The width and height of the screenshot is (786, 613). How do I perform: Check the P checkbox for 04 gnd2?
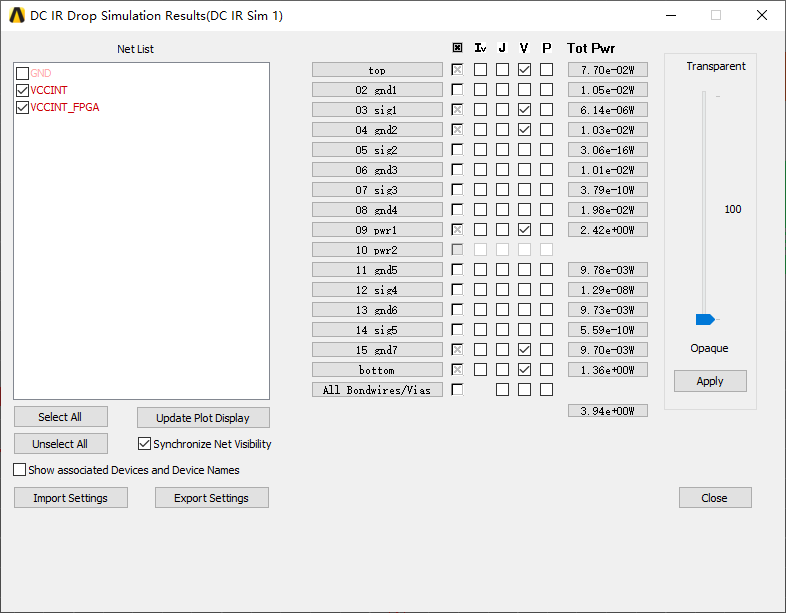(x=546, y=129)
